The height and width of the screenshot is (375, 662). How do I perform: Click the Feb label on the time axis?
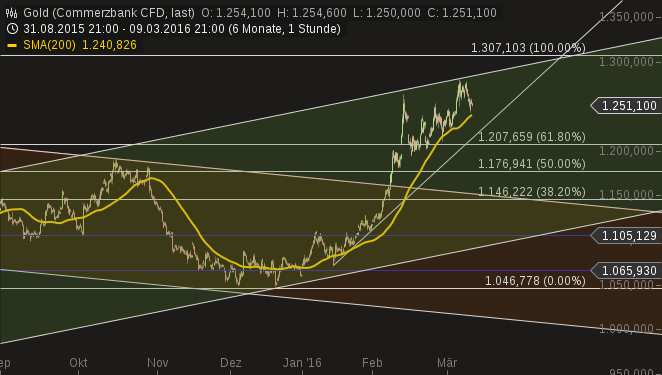pyautogui.click(x=372, y=363)
